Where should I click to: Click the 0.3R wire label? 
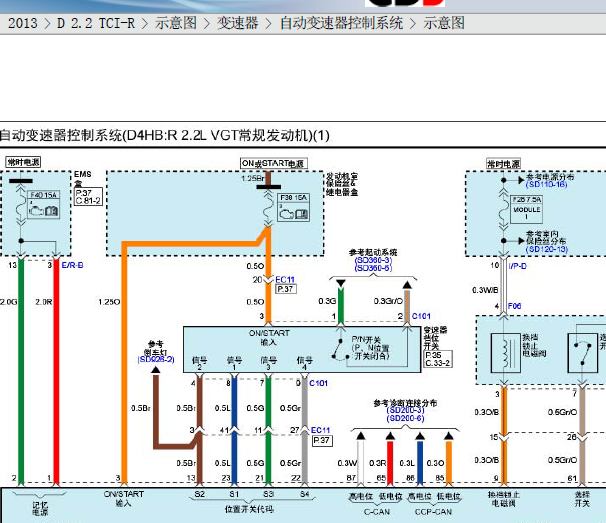[377, 463]
